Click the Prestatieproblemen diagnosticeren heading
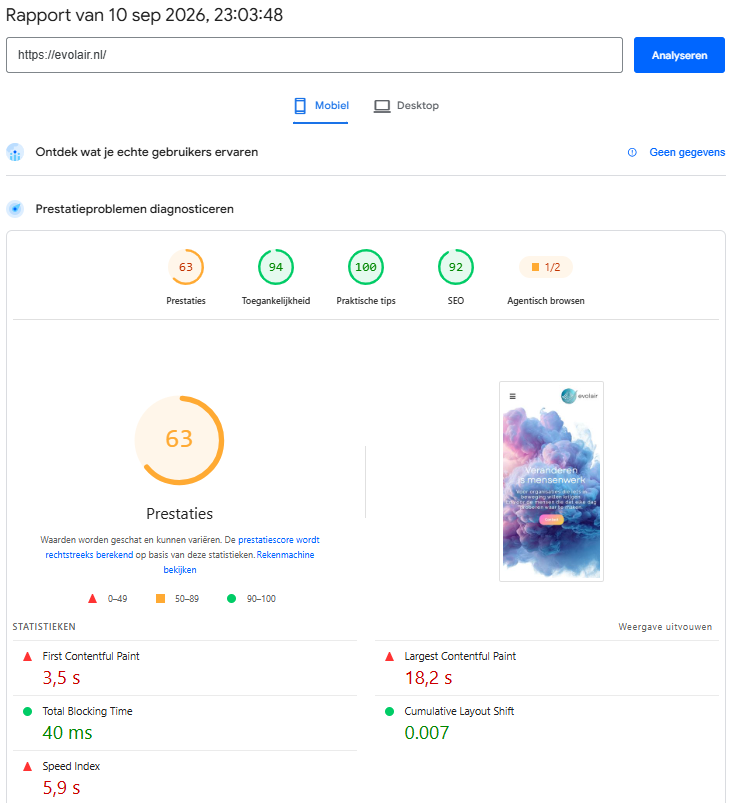This screenshot has height=803, width=731. point(134,209)
